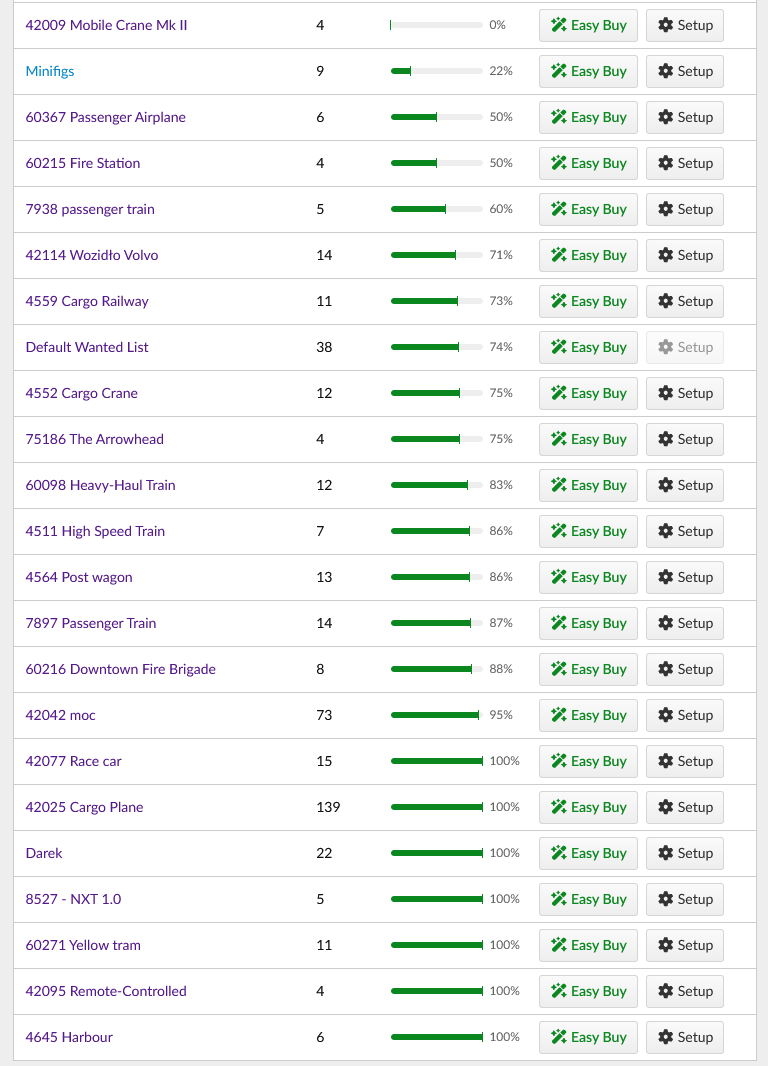Viewport: 768px width, 1066px height.
Task: Click the progress bar for 4564 Post wagon
Action: [436, 577]
